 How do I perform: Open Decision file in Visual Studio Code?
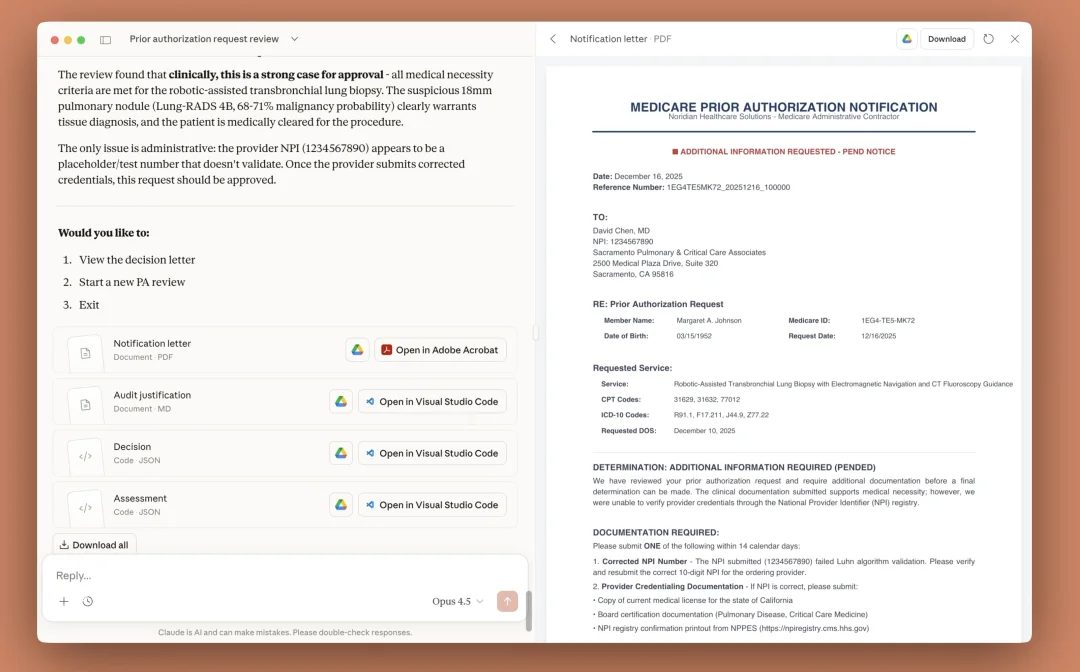(x=432, y=453)
